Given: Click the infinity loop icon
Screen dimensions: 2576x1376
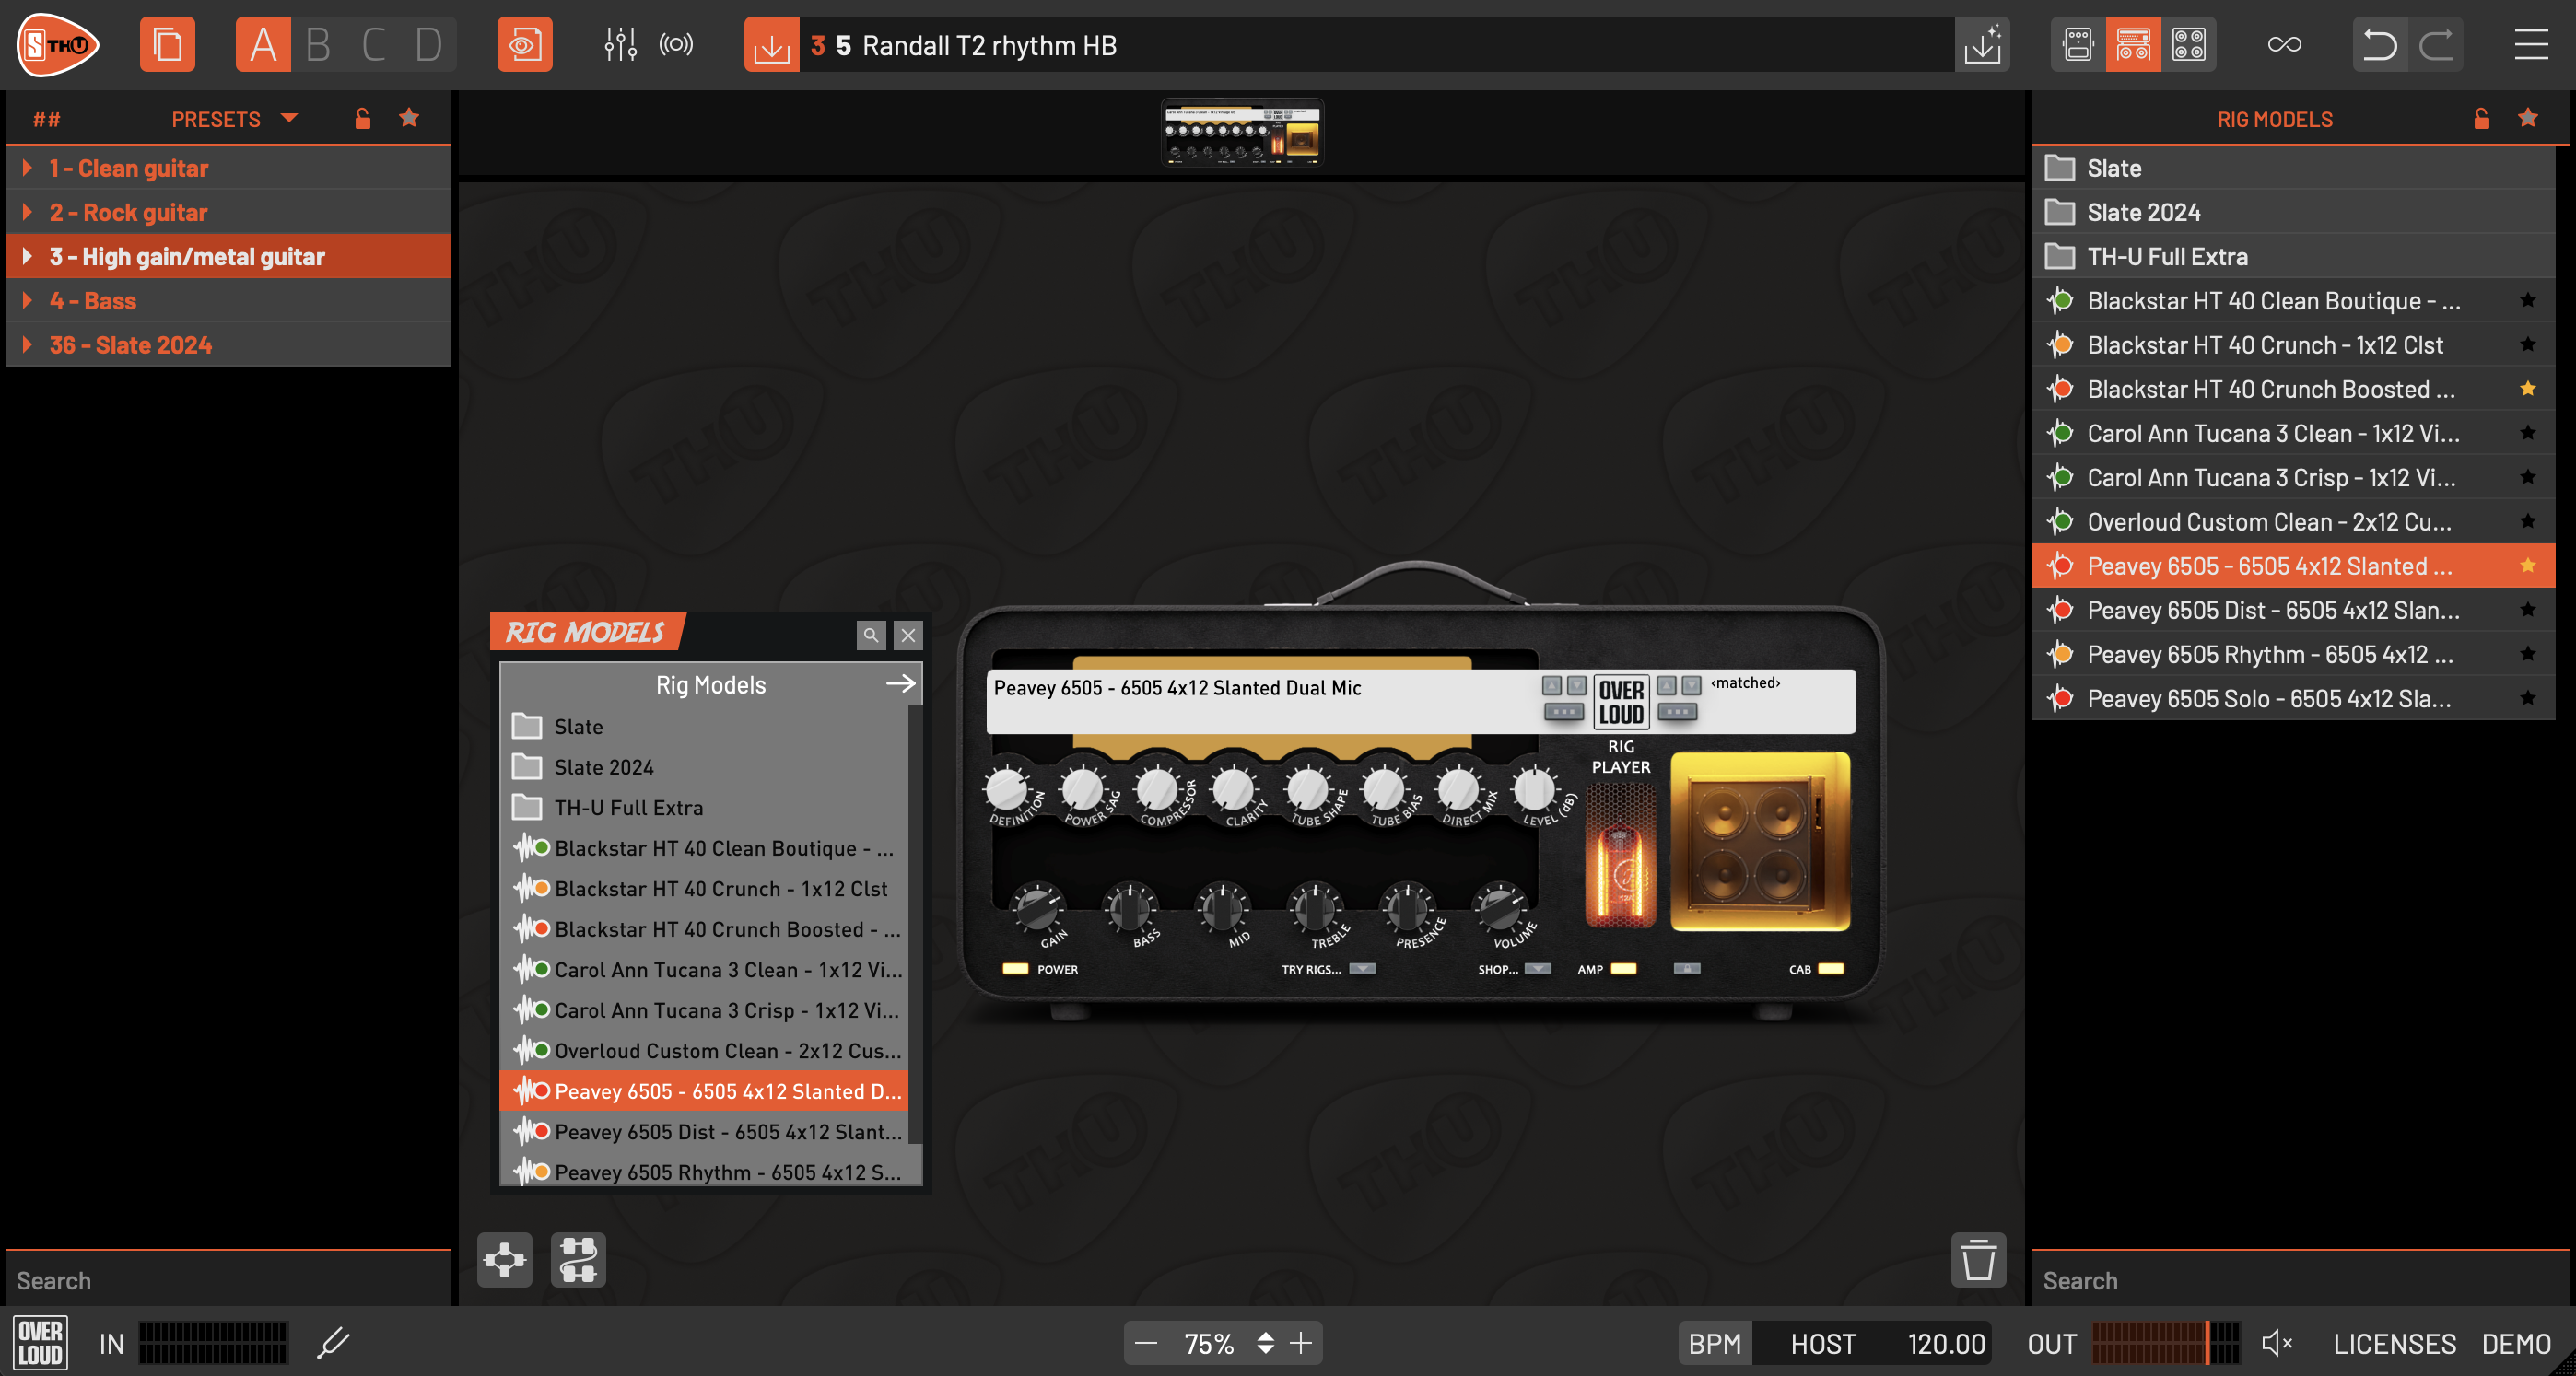Looking at the screenshot, I should pyautogui.click(x=2284, y=45).
